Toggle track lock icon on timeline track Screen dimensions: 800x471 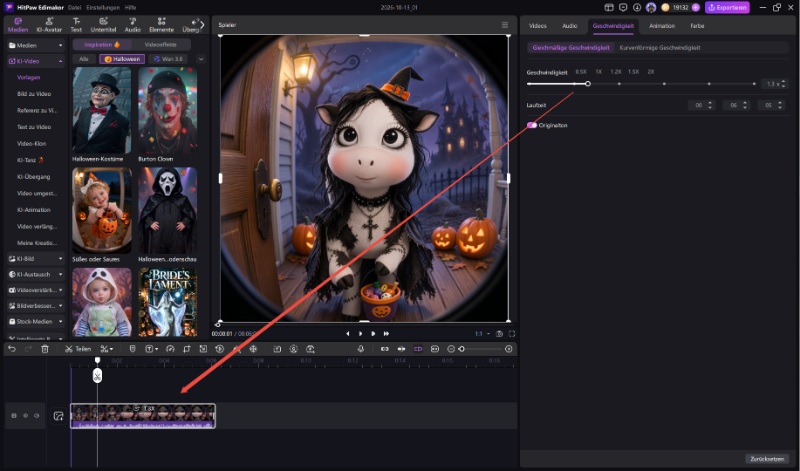point(14,416)
